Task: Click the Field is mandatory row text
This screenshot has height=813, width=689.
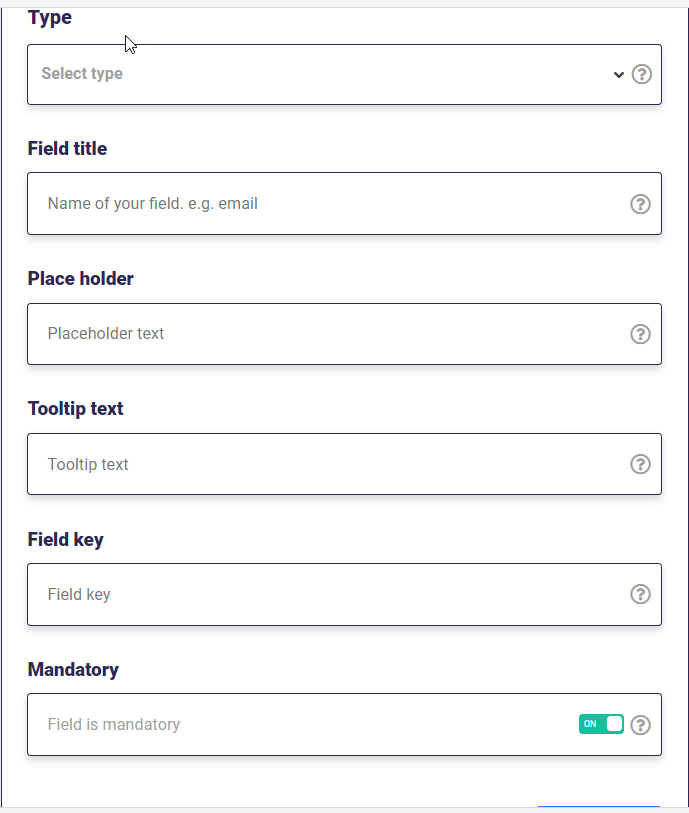Action: click(114, 724)
